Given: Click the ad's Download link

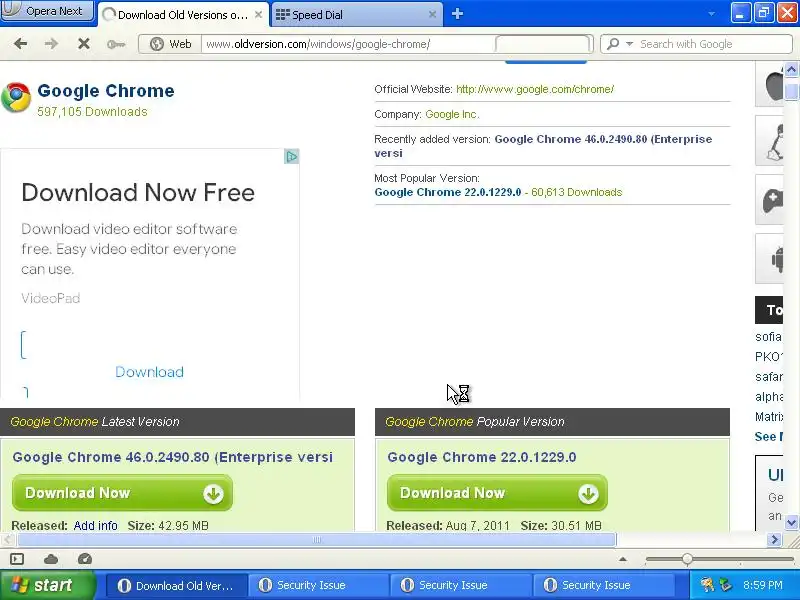Looking at the screenshot, I should tap(149, 372).
